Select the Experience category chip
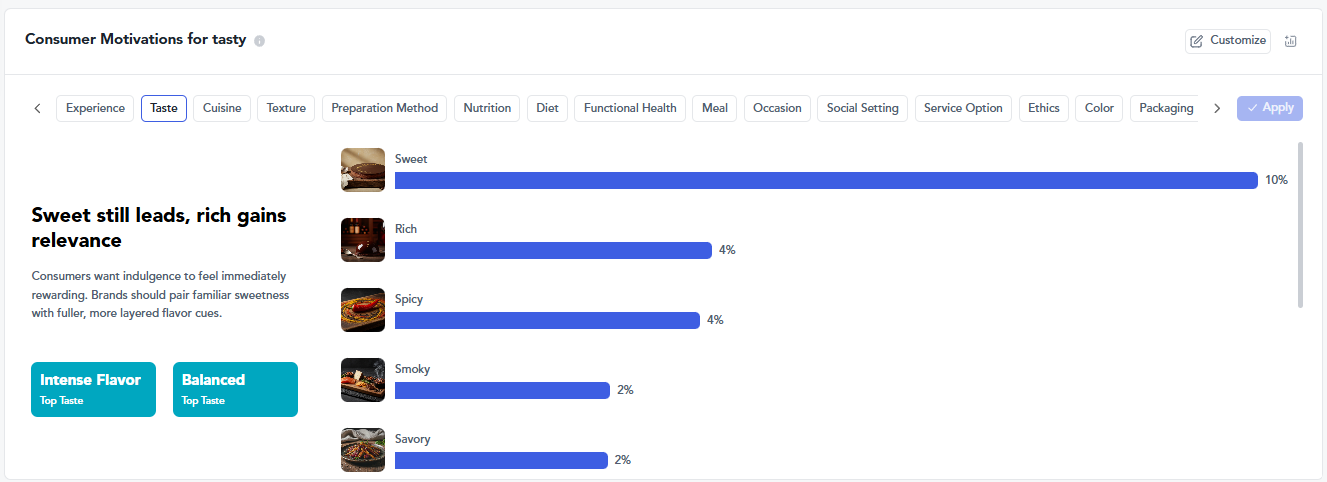The height and width of the screenshot is (482, 1327). pyautogui.click(x=95, y=108)
